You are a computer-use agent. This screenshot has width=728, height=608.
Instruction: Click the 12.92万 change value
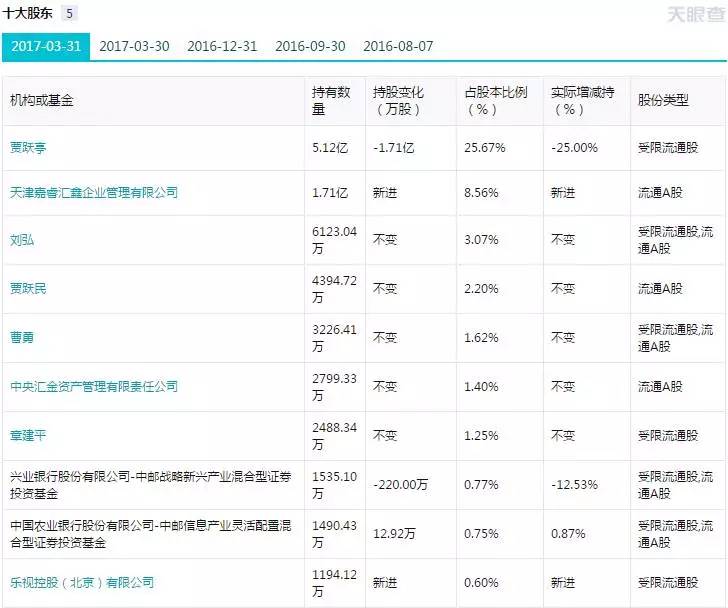coord(394,534)
